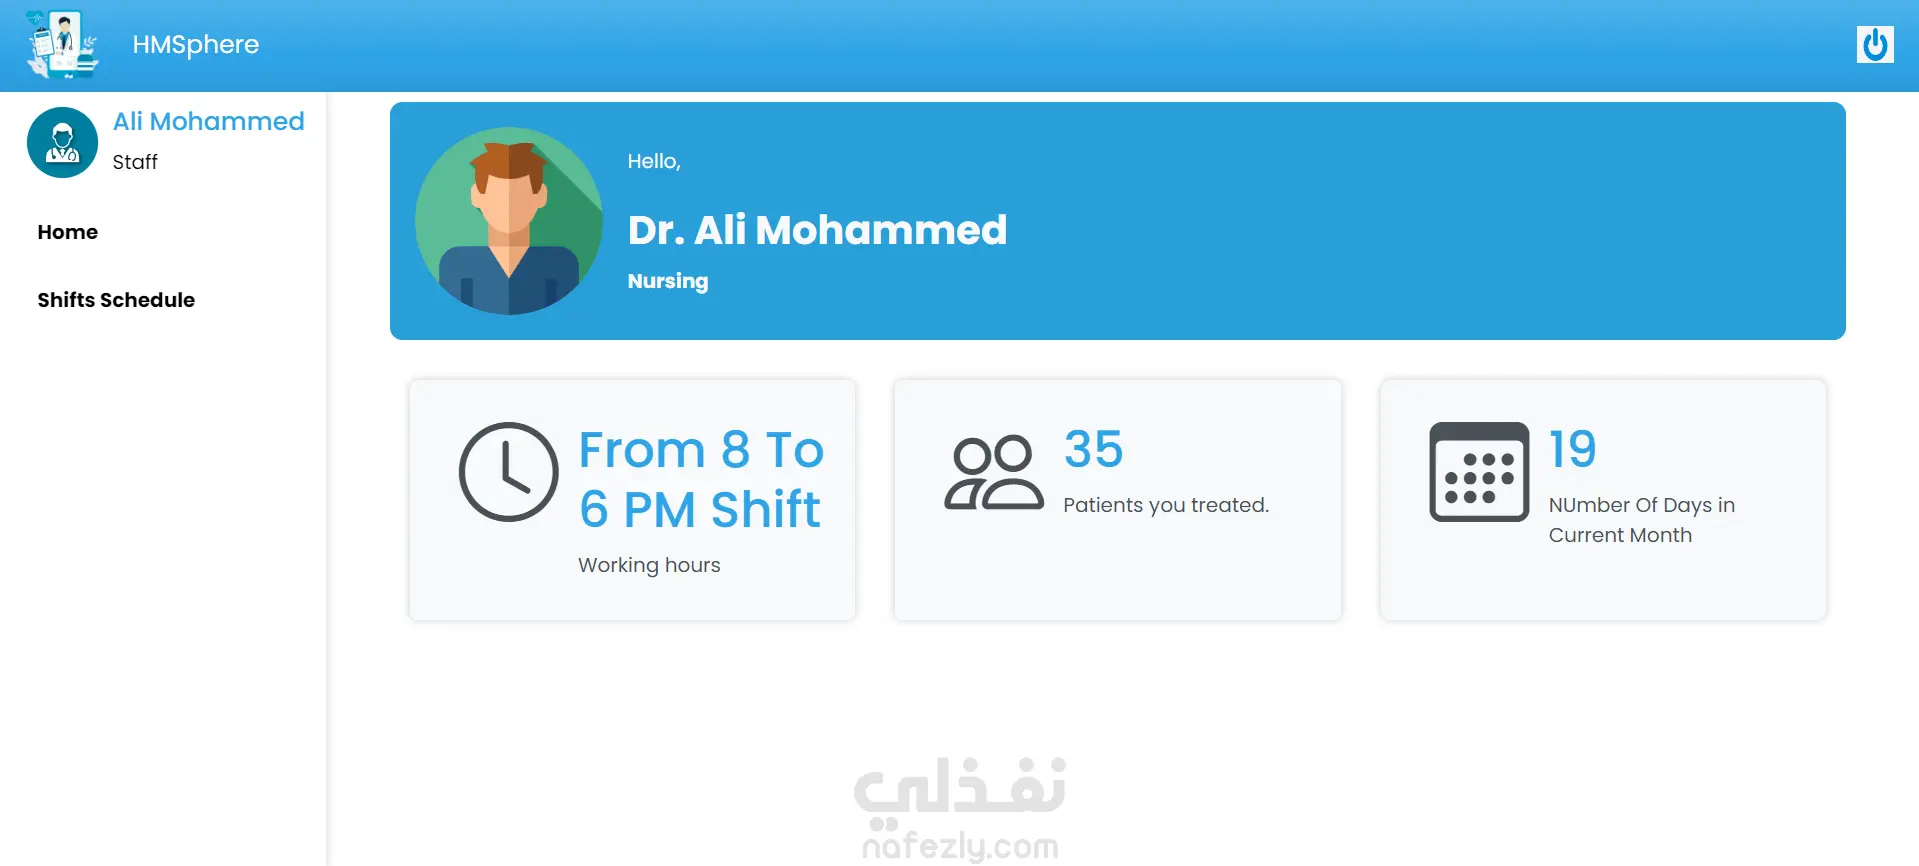This screenshot has width=1919, height=866.
Task: Click the Nursing department label
Action: click(x=668, y=281)
